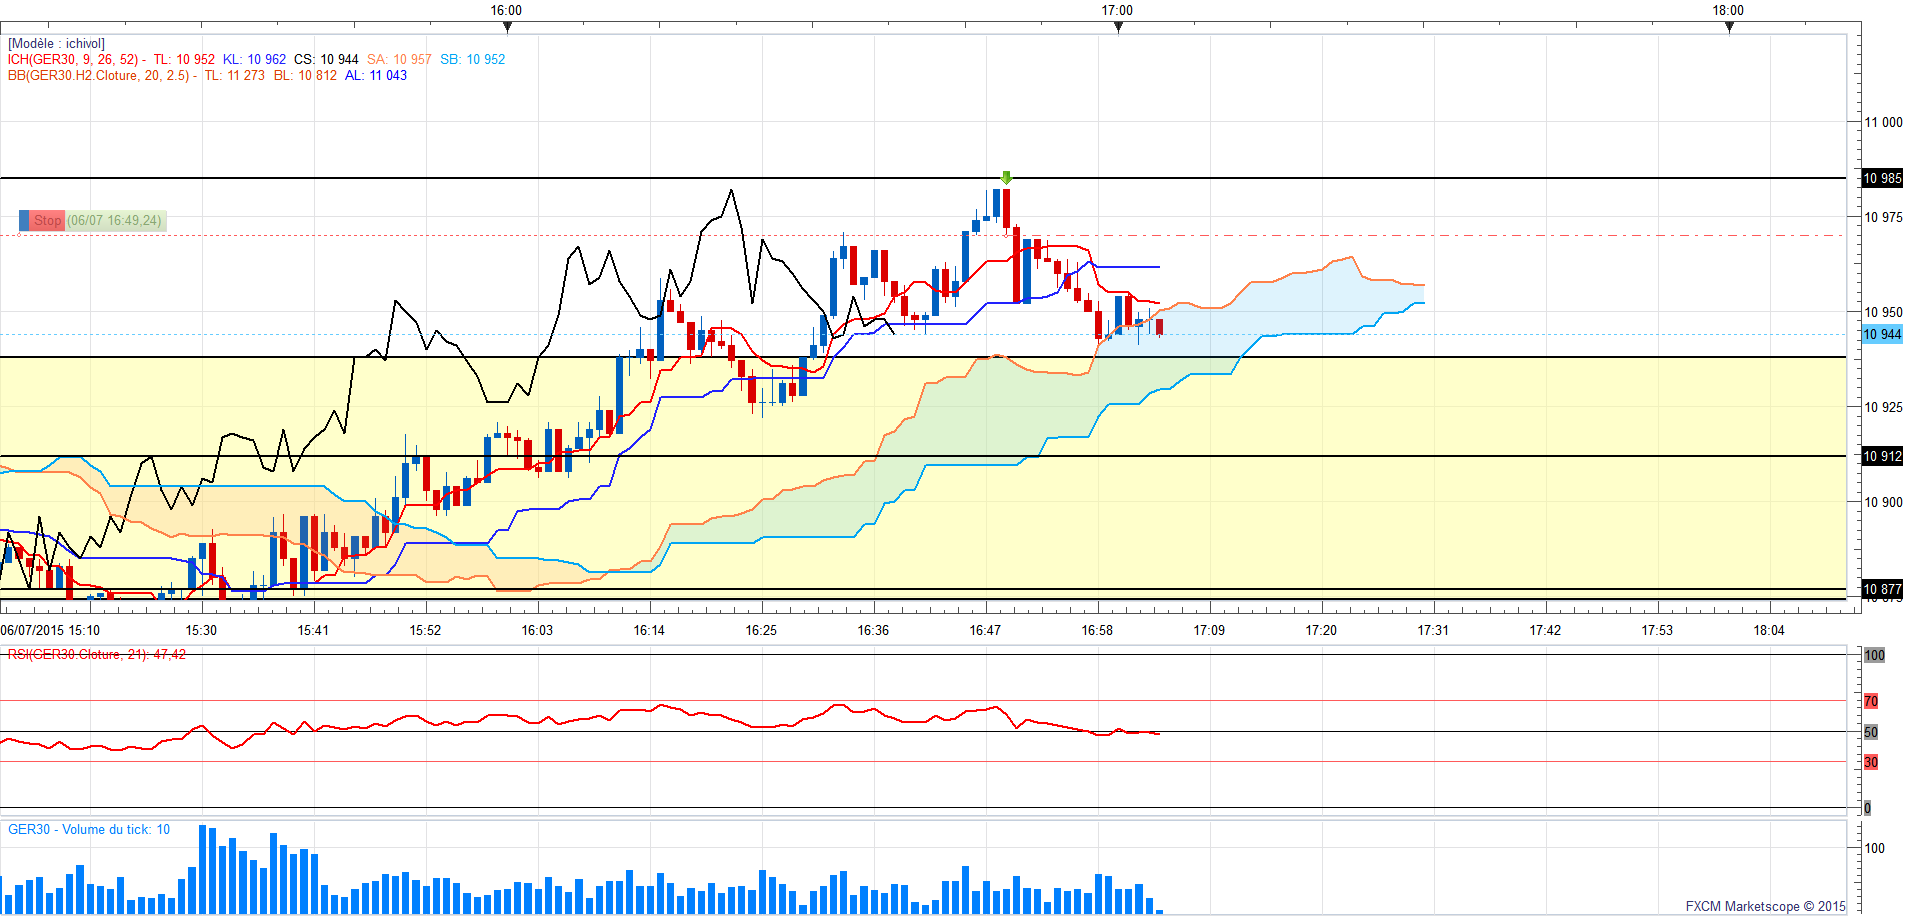Click the 18:00 hour marker triangle
This screenshot has height=916, width=1919.
tap(1729, 27)
